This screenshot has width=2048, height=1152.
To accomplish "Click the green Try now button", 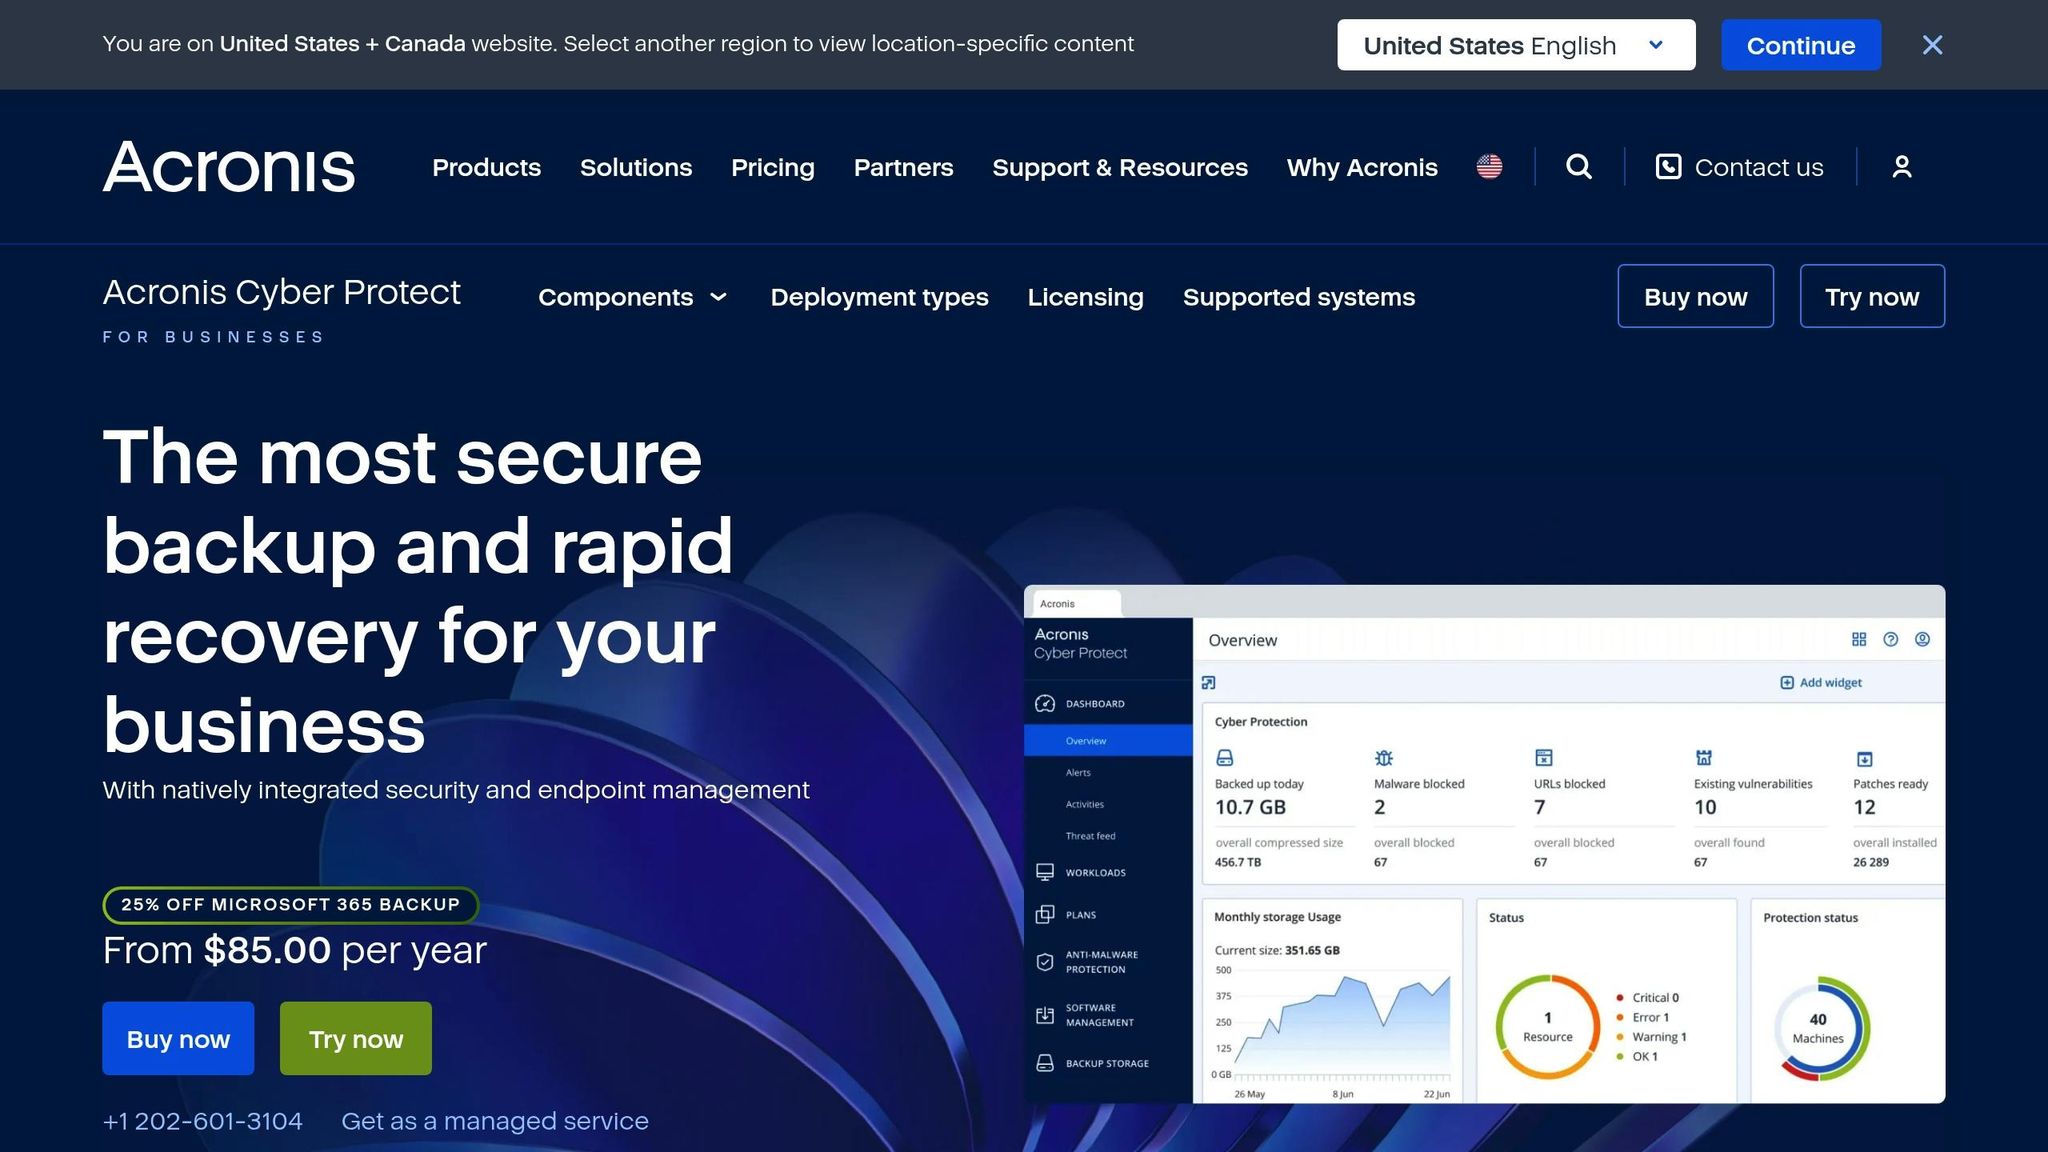I will coord(355,1038).
